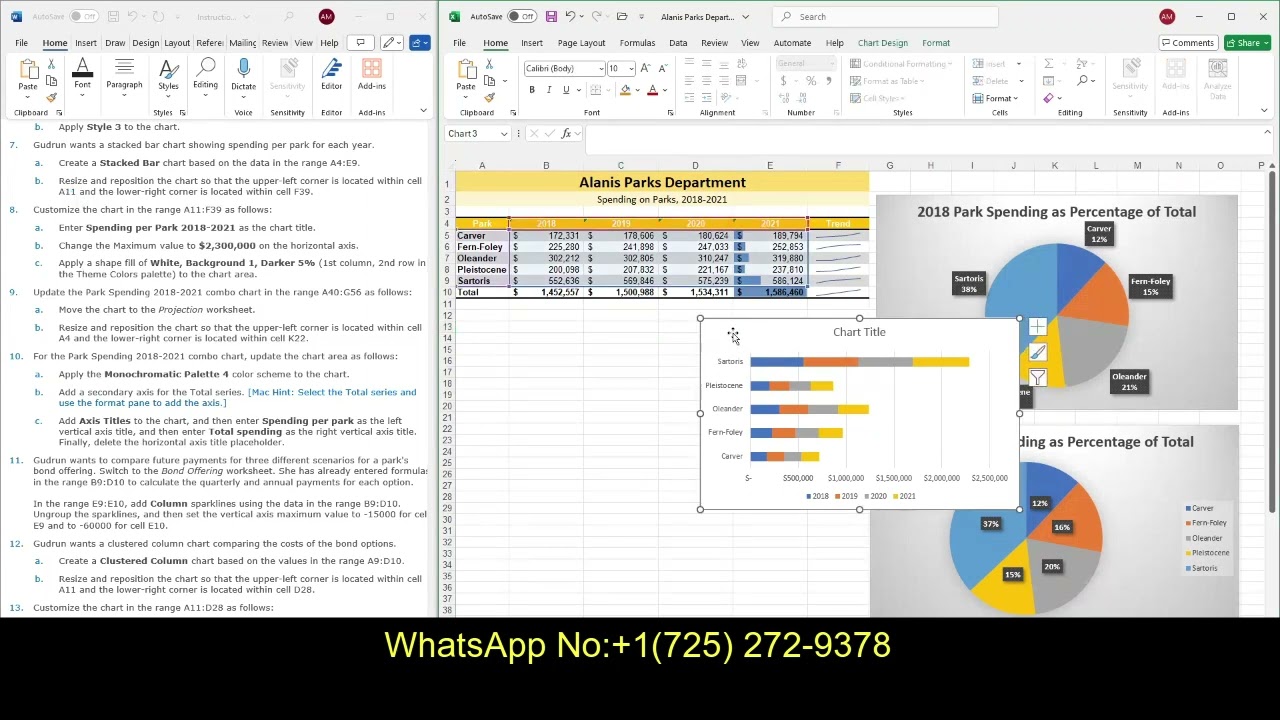Click Format Painter in Word ribbon
The width and height of the screenshot is (1280, 720).
[51, 98]
